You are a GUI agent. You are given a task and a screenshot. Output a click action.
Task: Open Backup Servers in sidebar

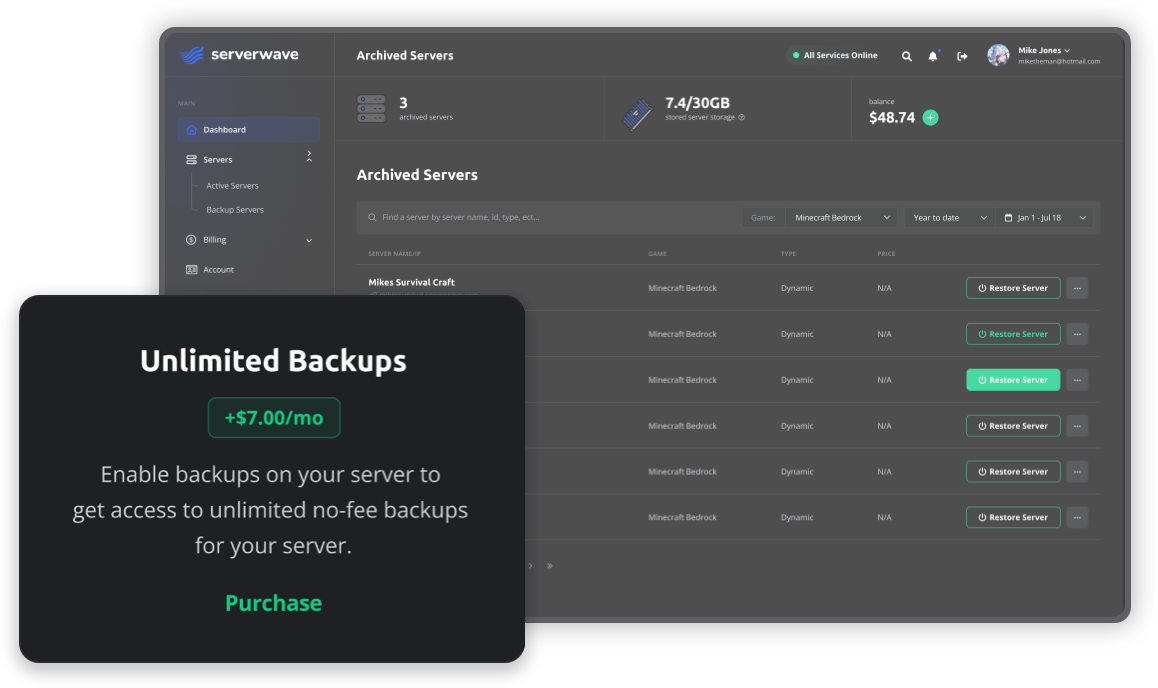235,210
